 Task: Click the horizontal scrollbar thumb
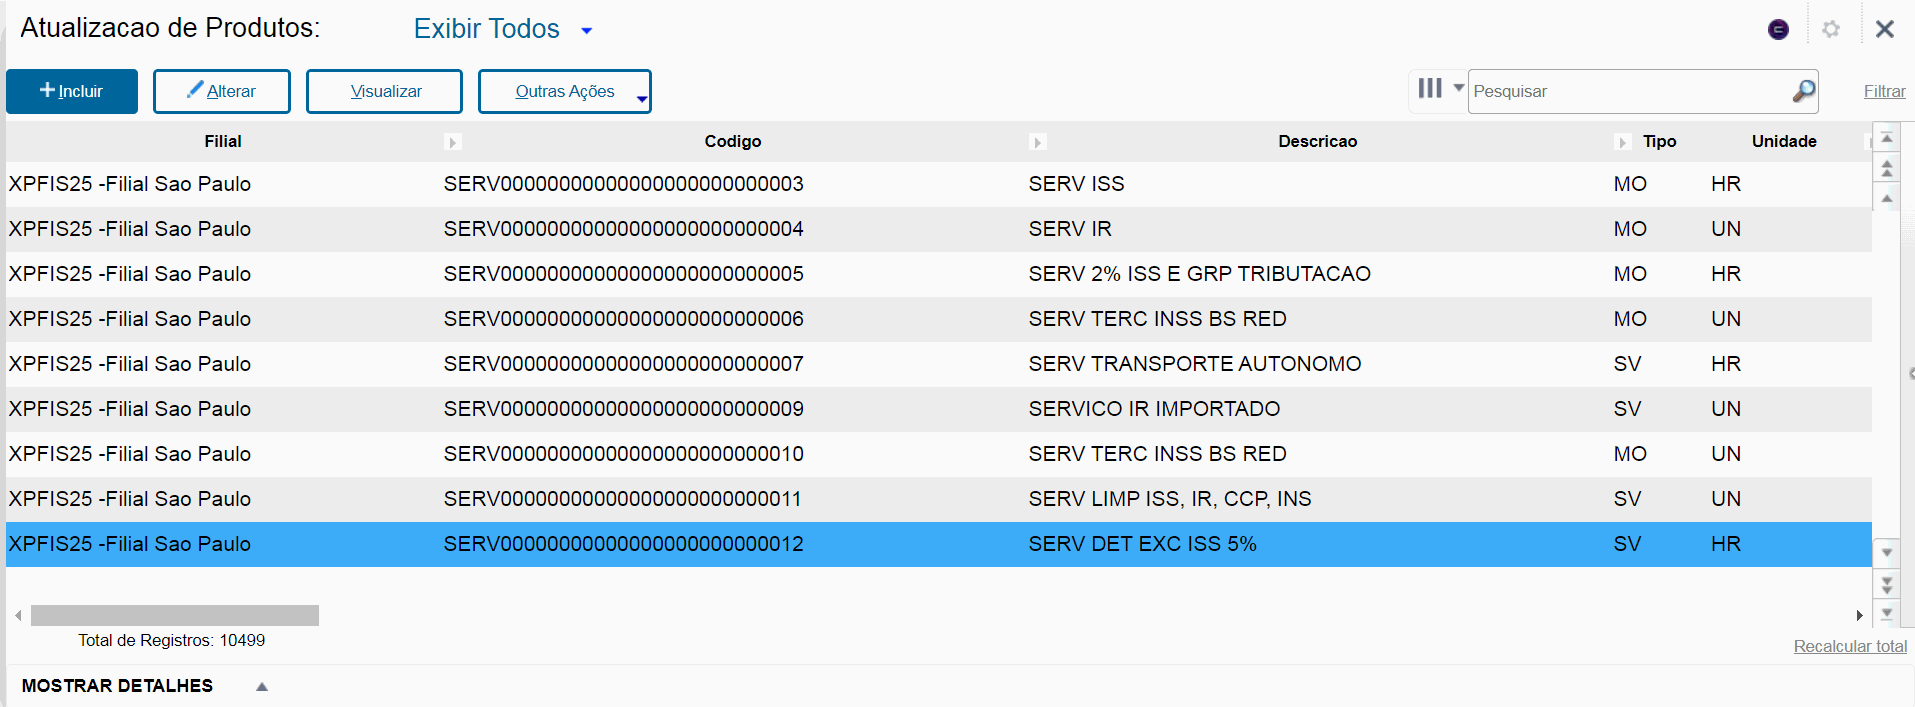coord(175,615)
